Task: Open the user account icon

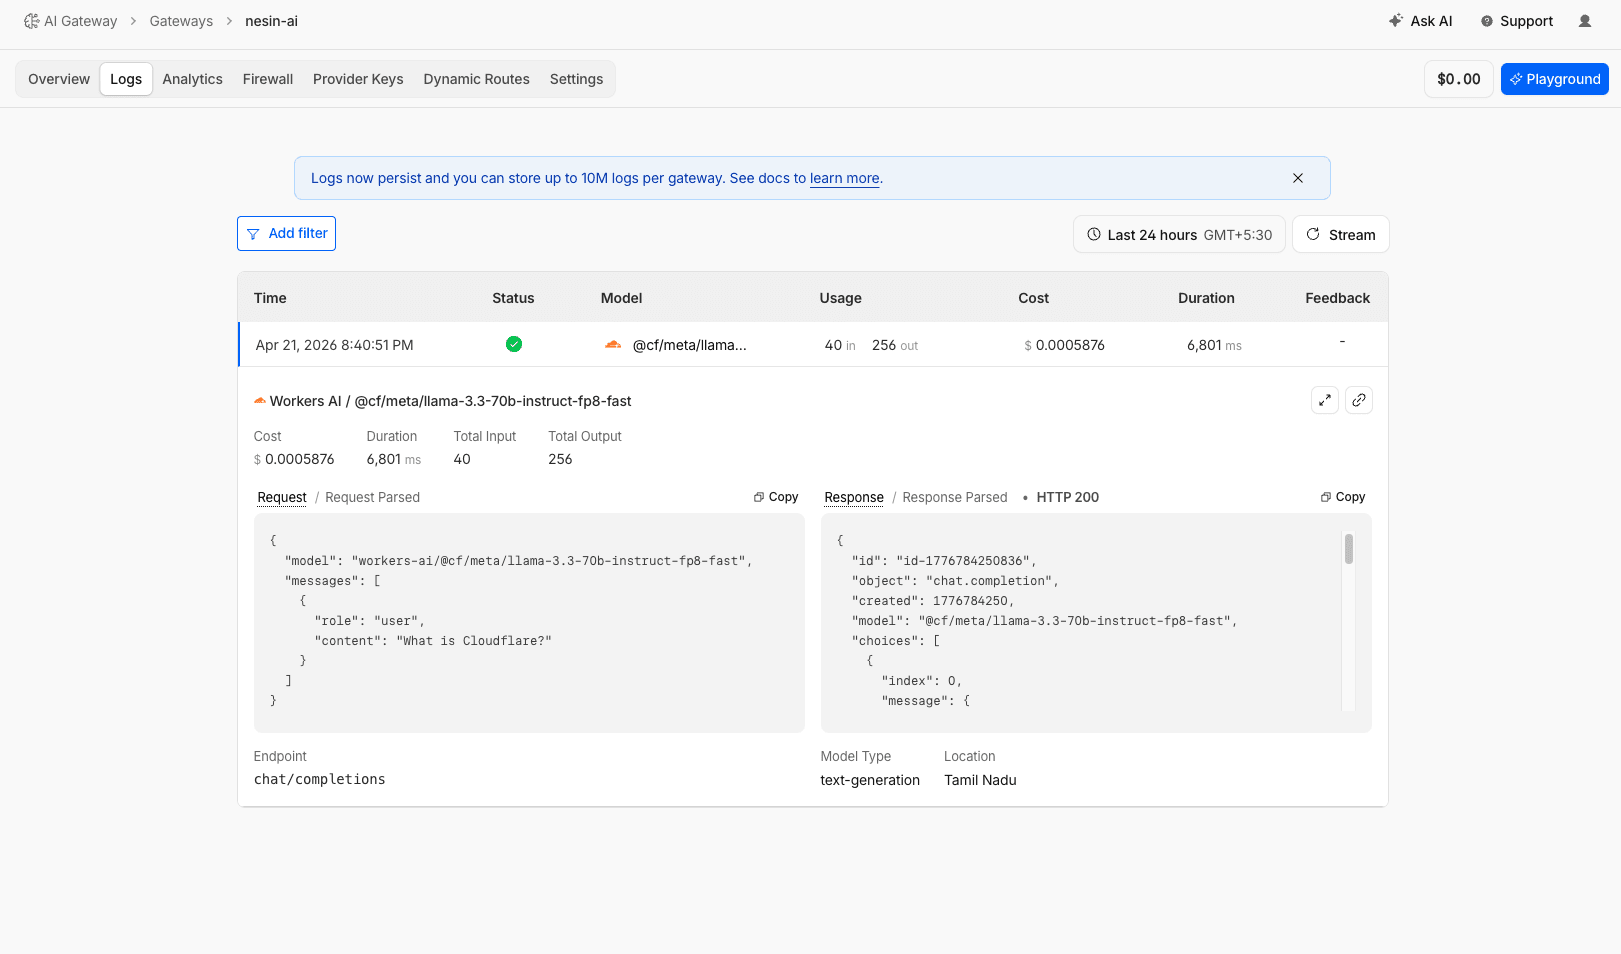Action: point(1584,21)
